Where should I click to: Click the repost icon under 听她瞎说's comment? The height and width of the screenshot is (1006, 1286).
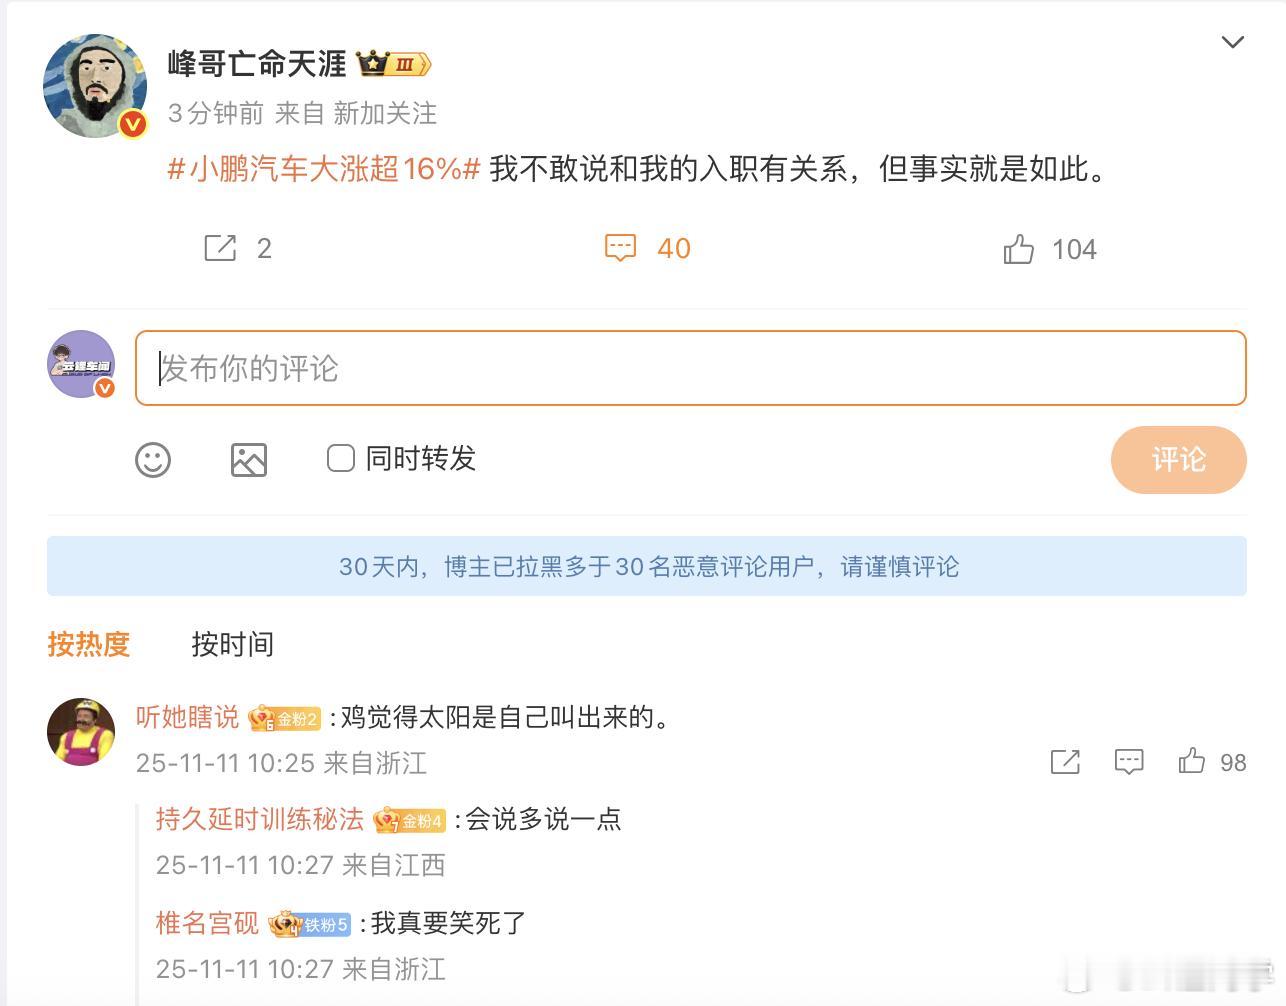click(x=1065, y=762)
